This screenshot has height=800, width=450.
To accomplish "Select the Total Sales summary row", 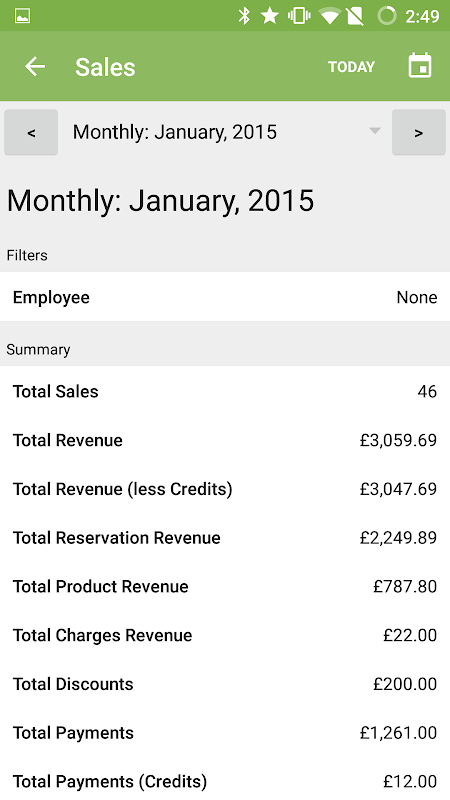I will [x=225, y=391].
